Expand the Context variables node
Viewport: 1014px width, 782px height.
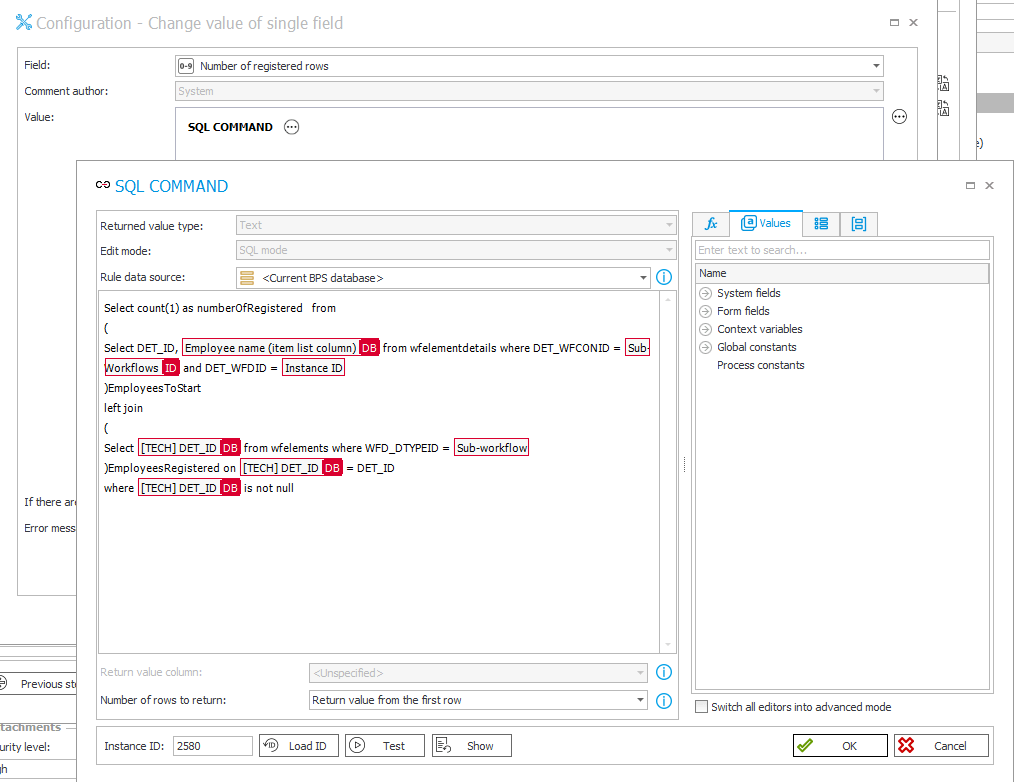(x=707, y=328)
